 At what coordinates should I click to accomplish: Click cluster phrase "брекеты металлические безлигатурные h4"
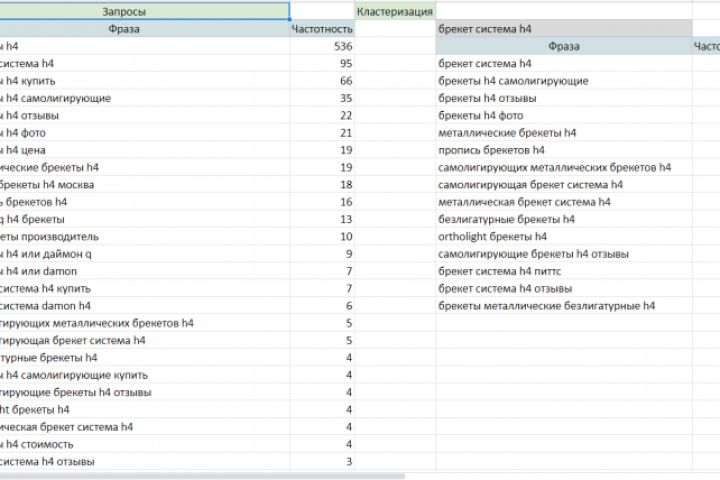coord(564,306)
